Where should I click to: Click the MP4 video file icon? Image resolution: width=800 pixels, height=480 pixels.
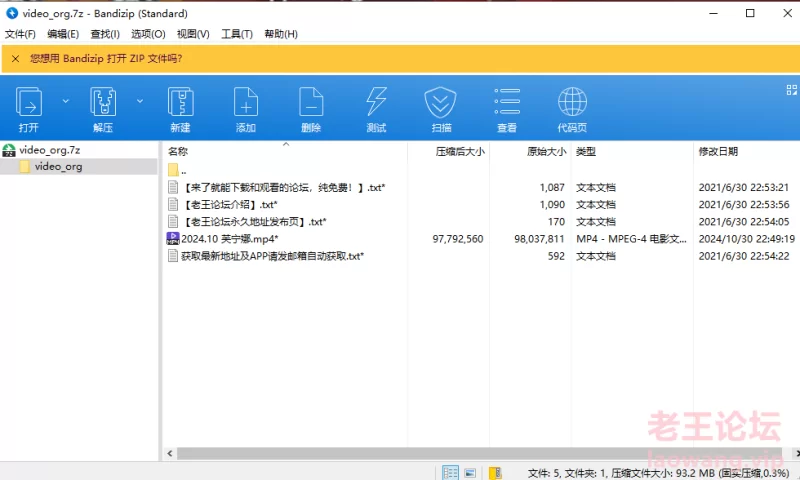173,238
